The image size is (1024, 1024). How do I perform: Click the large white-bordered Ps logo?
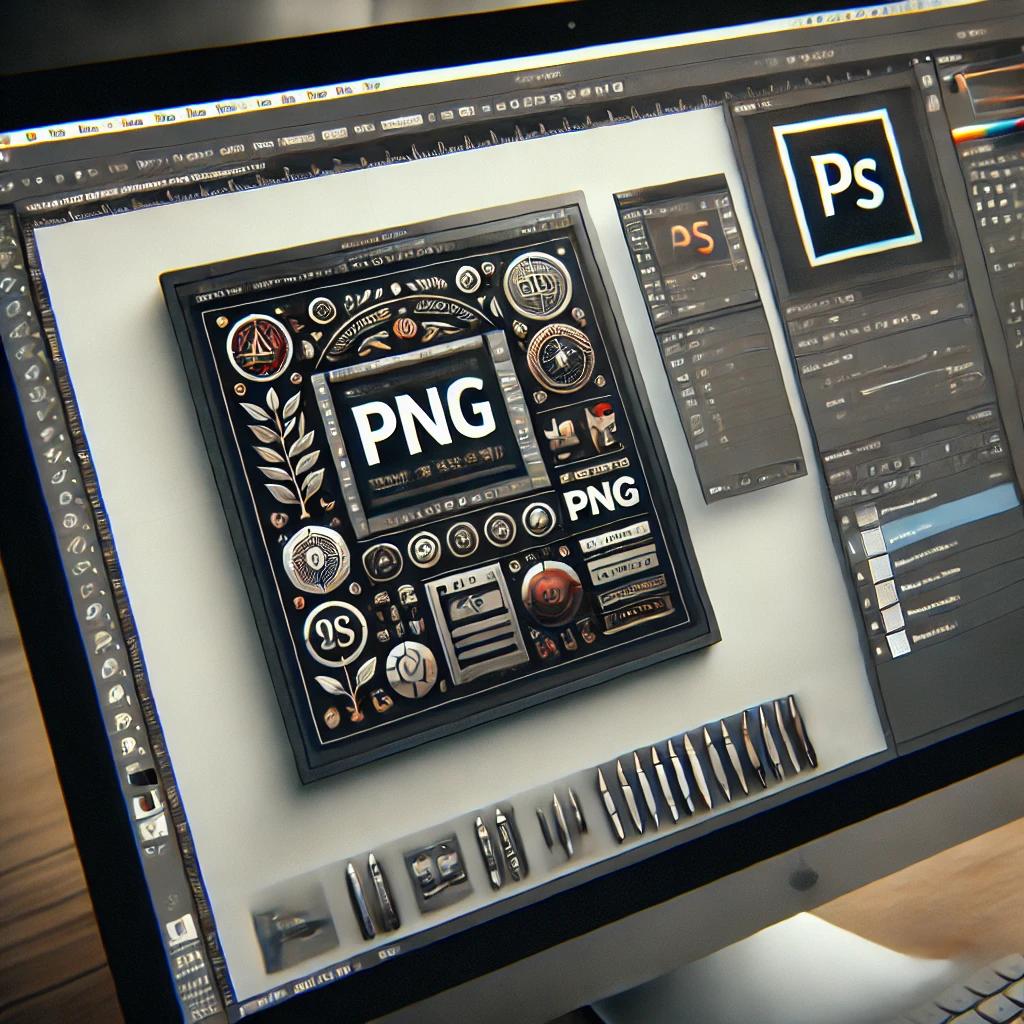click(x=848, y=187)
